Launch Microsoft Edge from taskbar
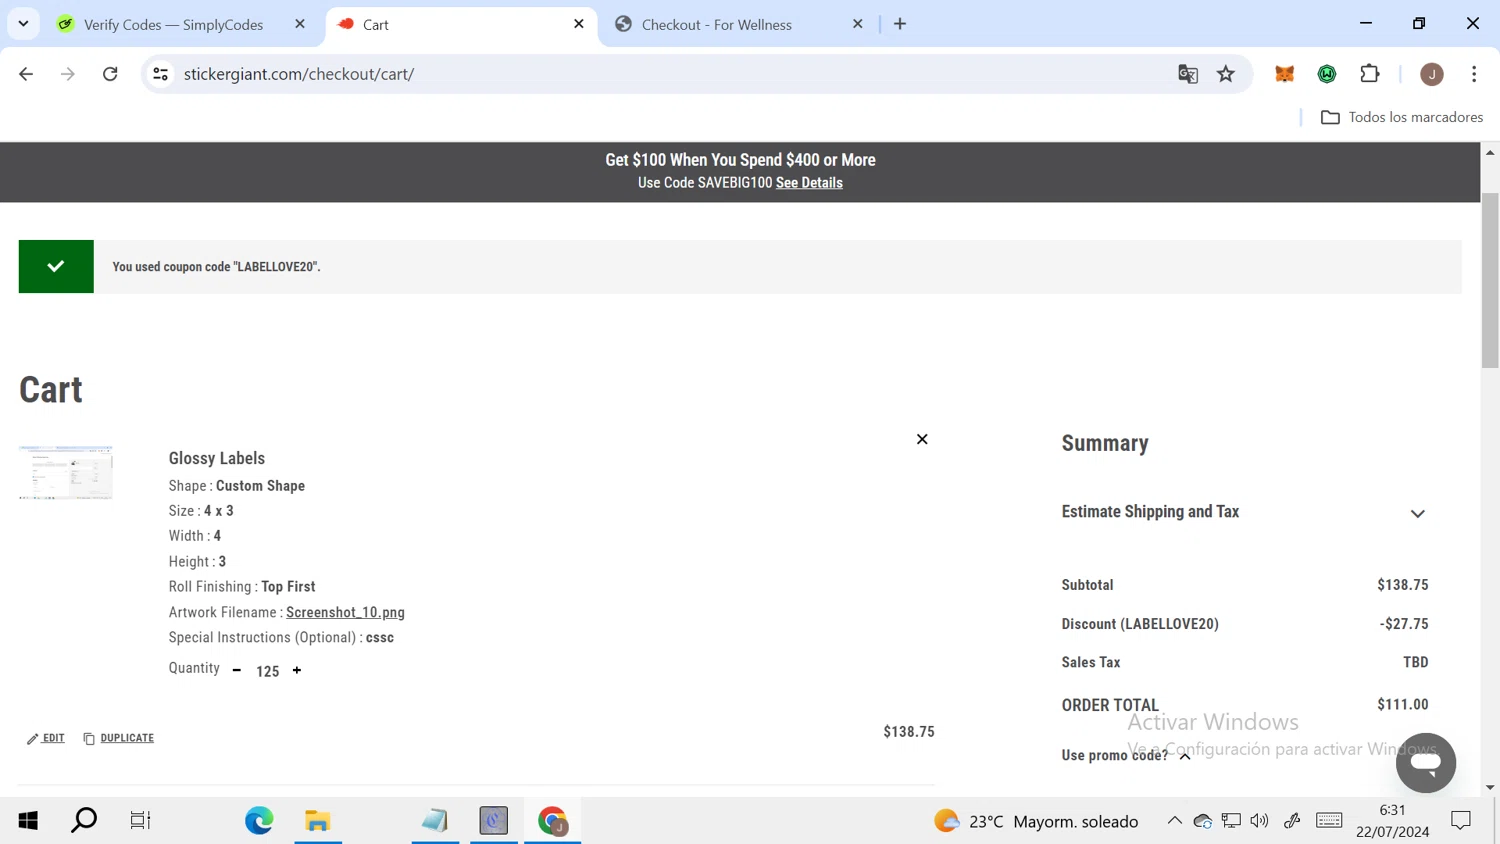This screenshot has width=1500, height=844. (x=259, y=821)
